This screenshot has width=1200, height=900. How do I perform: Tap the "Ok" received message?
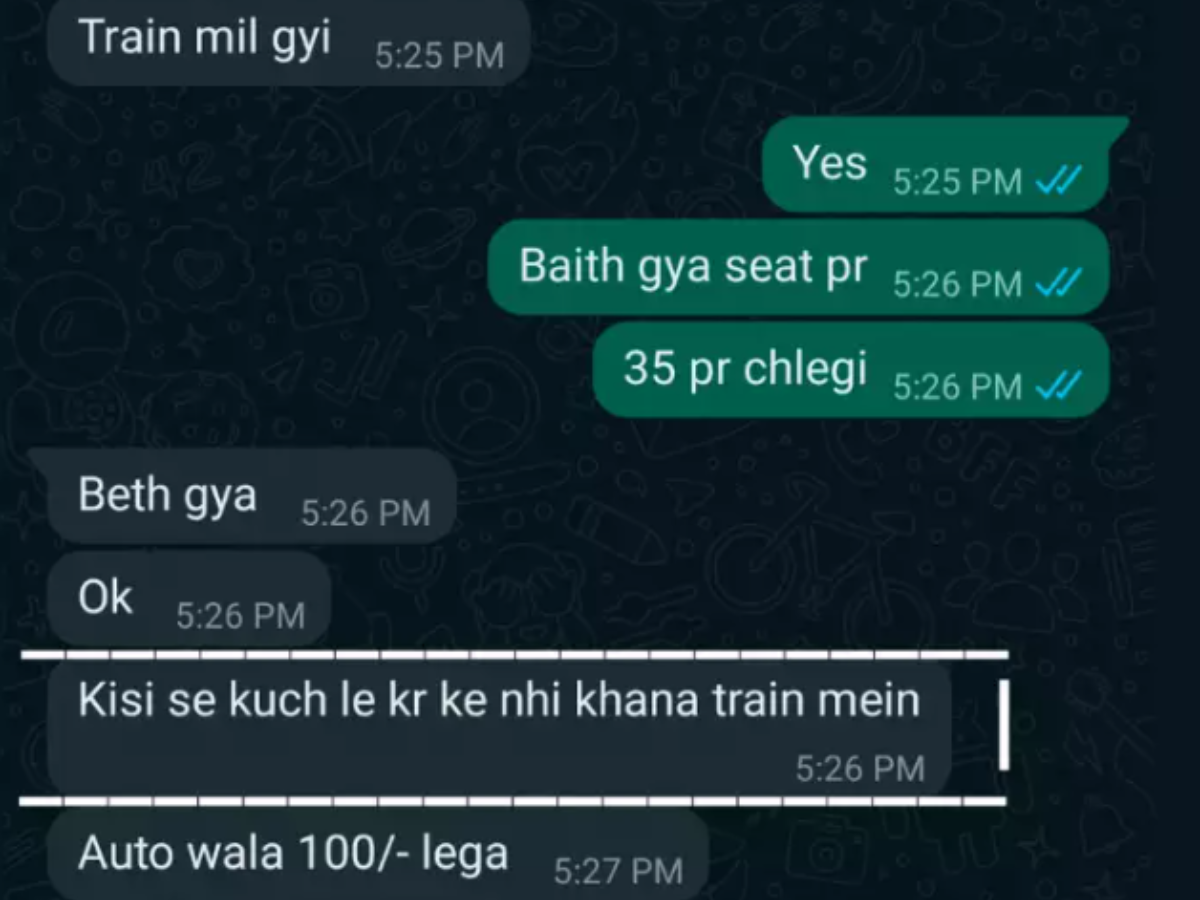click(x=190, y=599)
